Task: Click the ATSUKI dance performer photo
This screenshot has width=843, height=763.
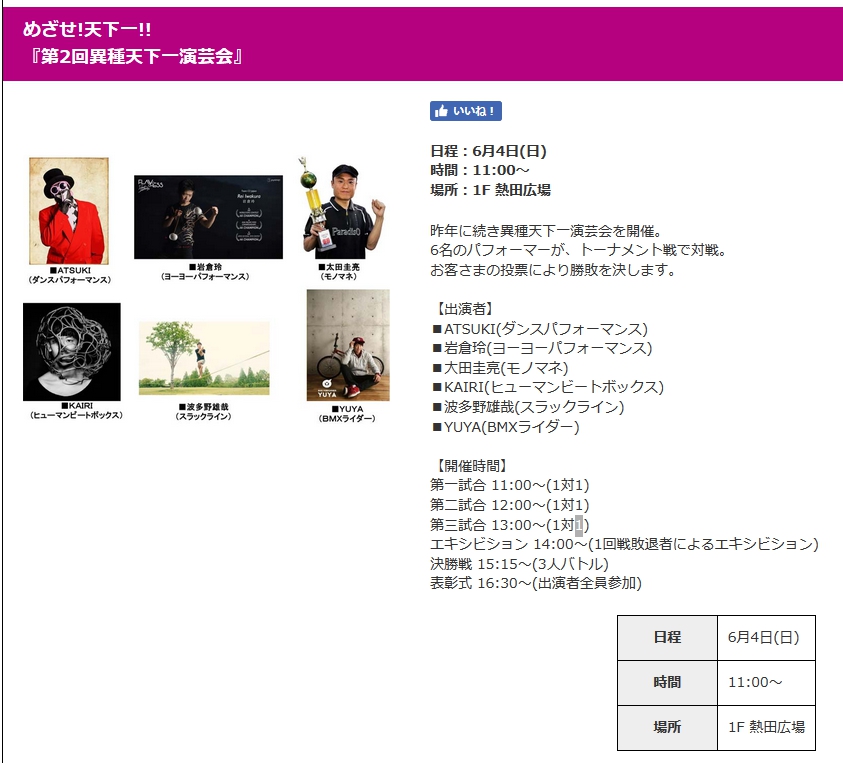Action: [x=68, y=211]
